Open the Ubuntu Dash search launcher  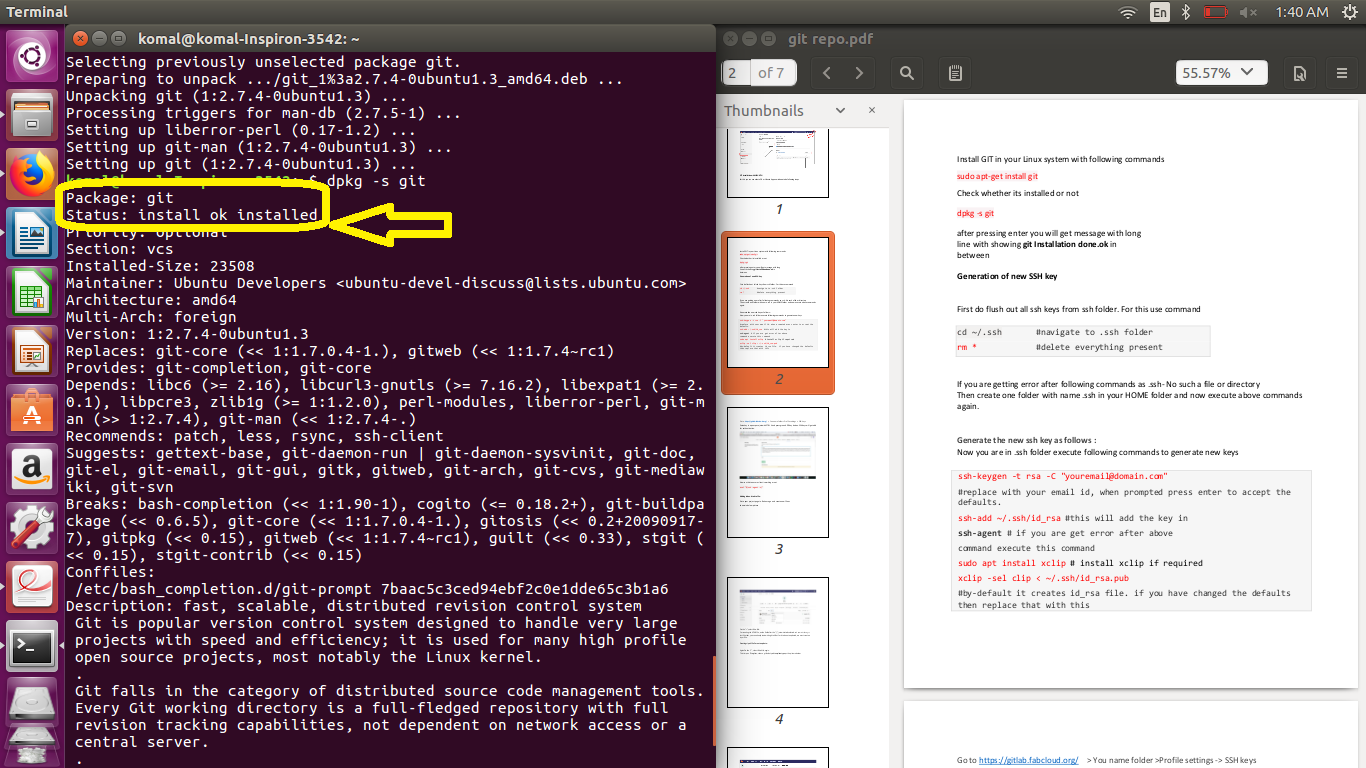pyautogui.click(x=32, y=57)
